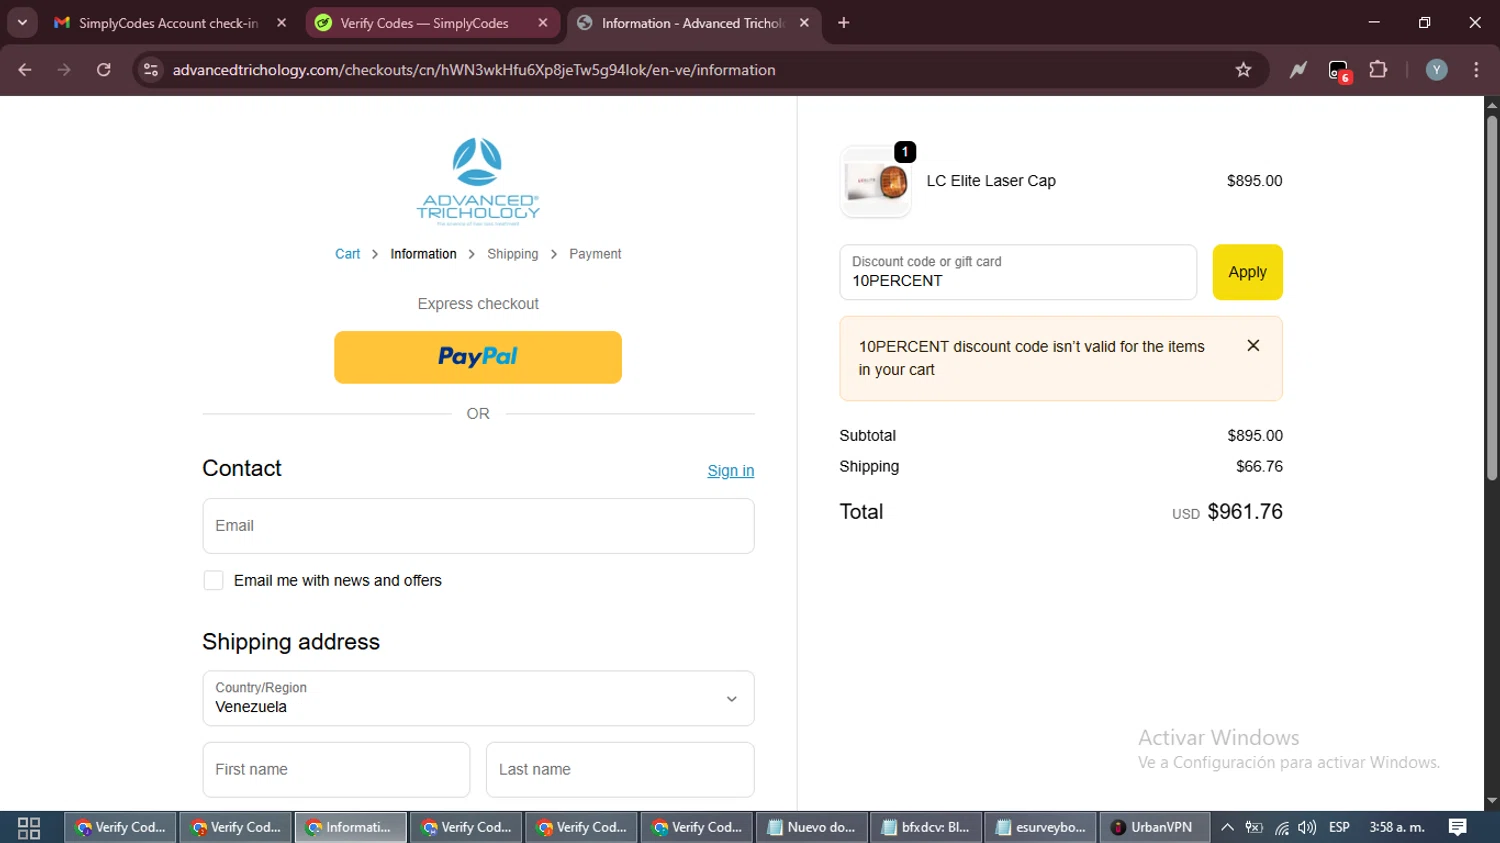The image size is (1500, 843).
Task: Switch to Informati... Chrome taskbar window
Action: pos(350,828)
